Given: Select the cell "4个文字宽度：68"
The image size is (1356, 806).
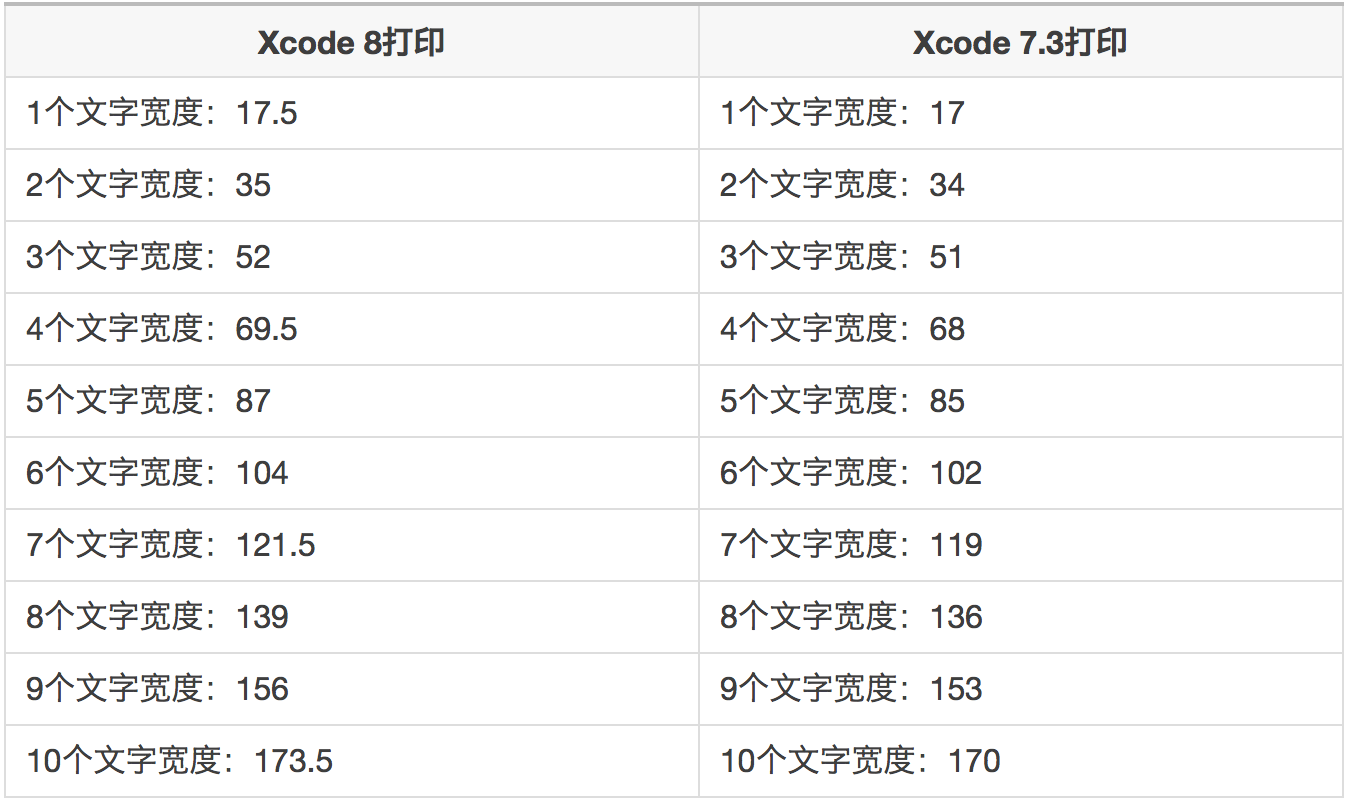Looking at the screenshot, I should coord(842,329).
